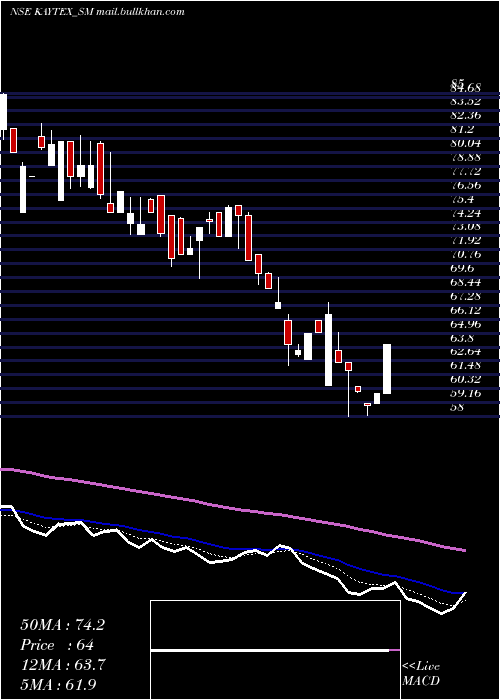
Task: Click the NSE KAYTEX_SM chart title
Action: 51,12
